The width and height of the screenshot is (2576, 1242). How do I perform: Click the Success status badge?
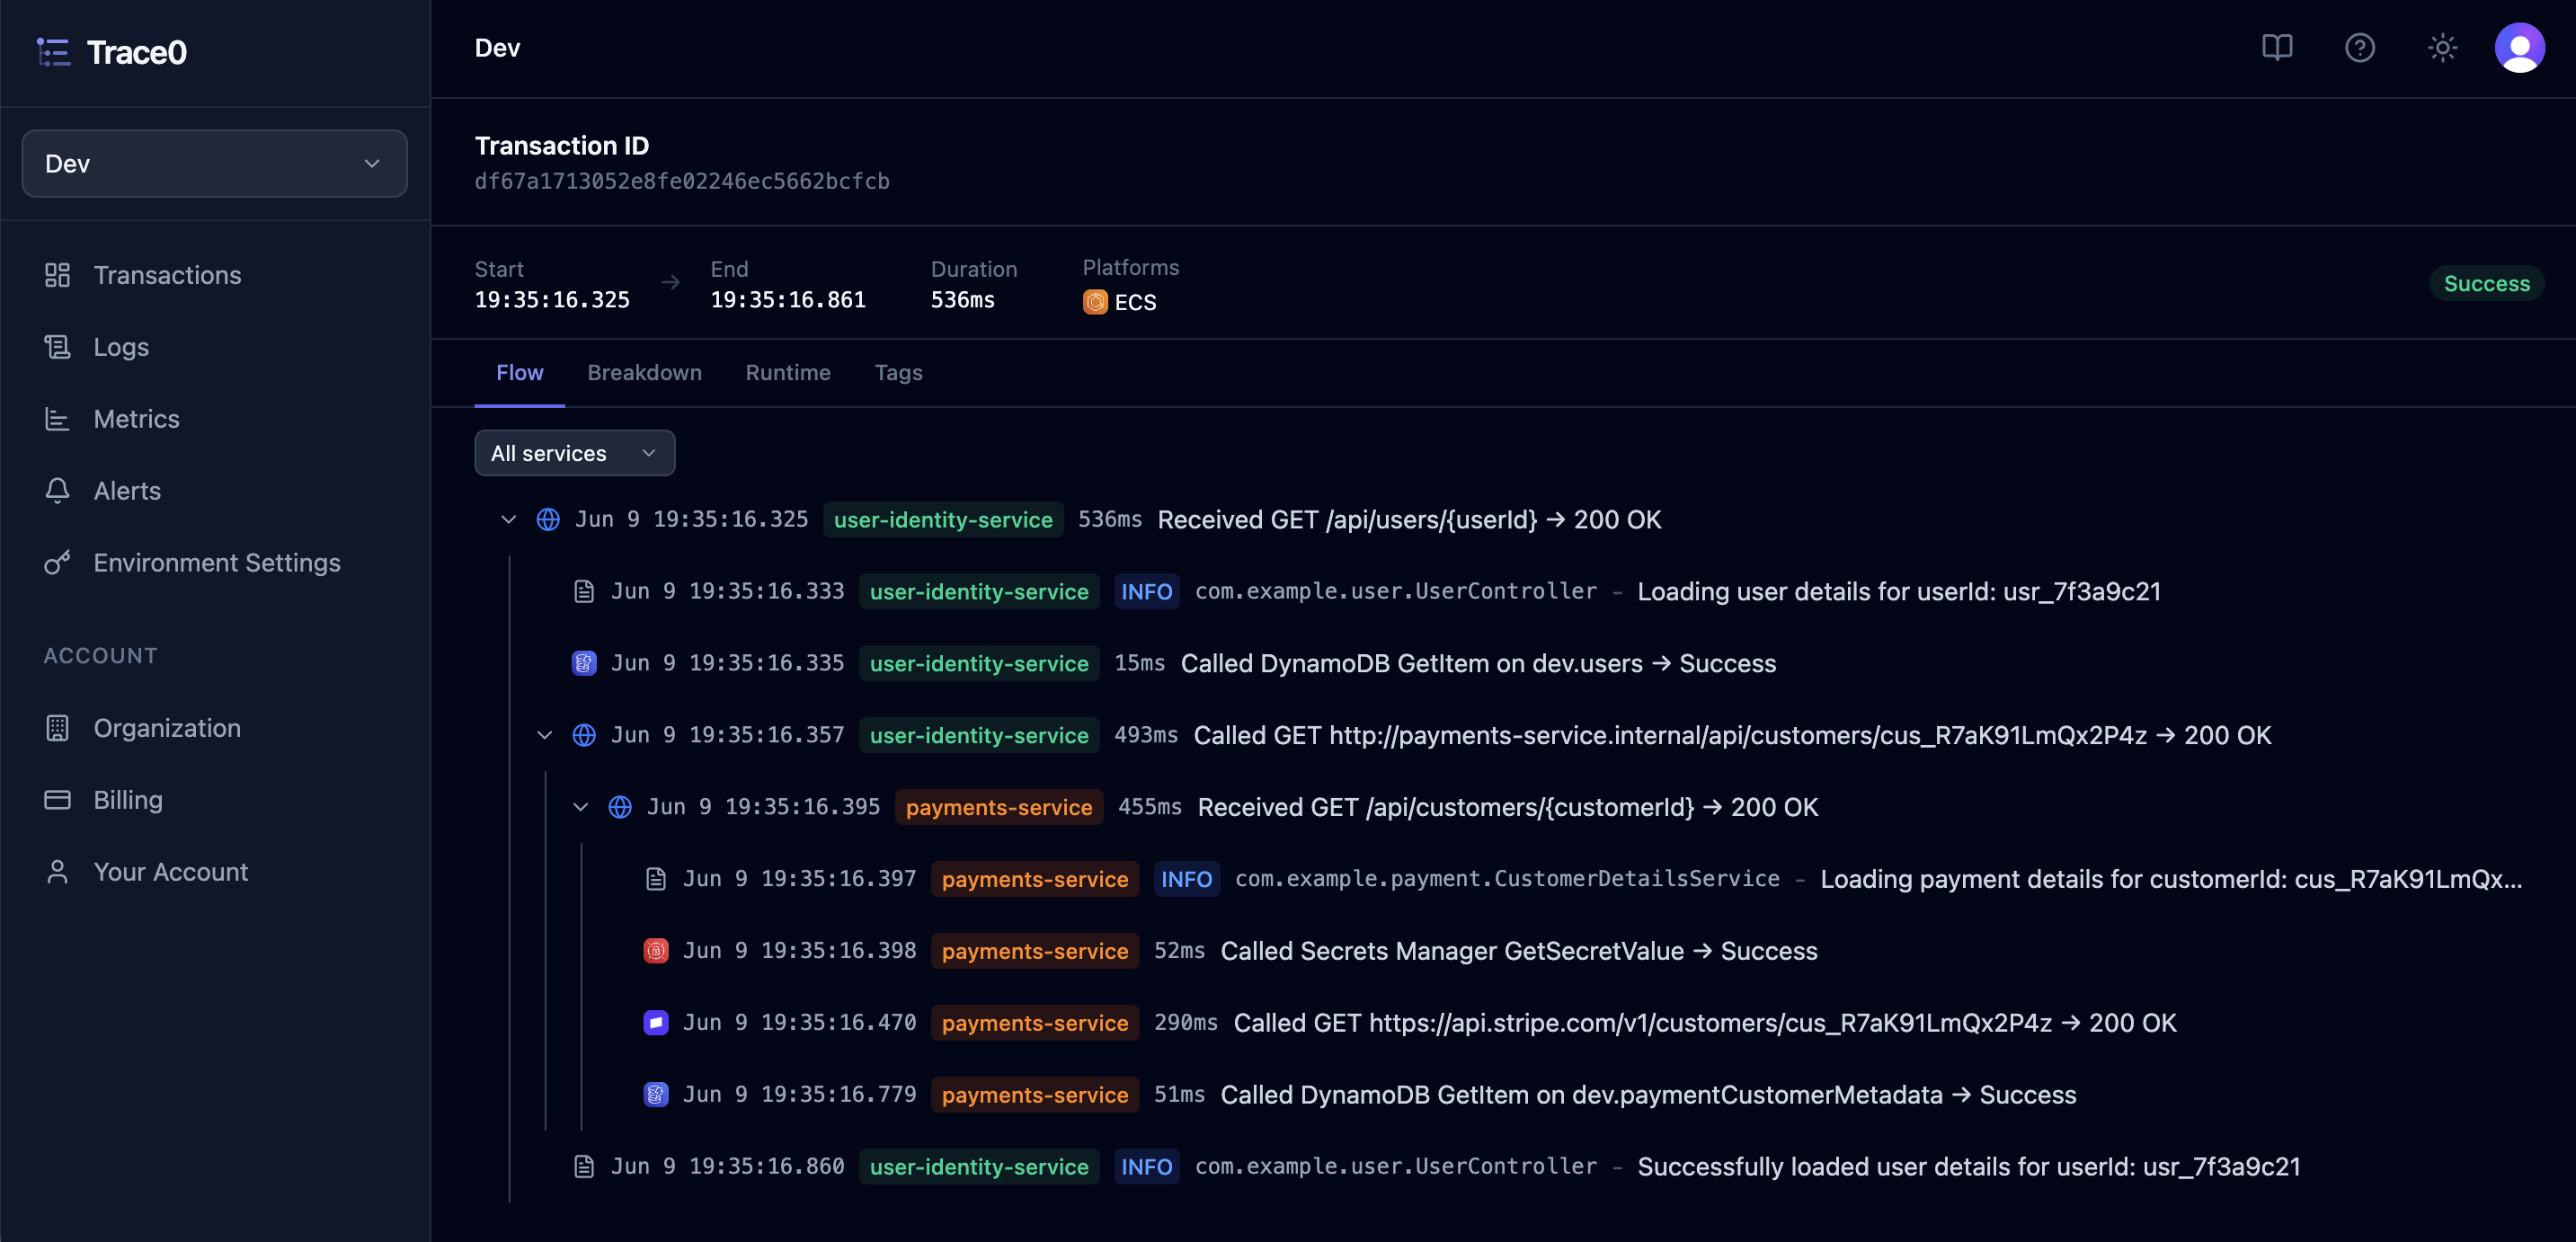coord(2486,284)
